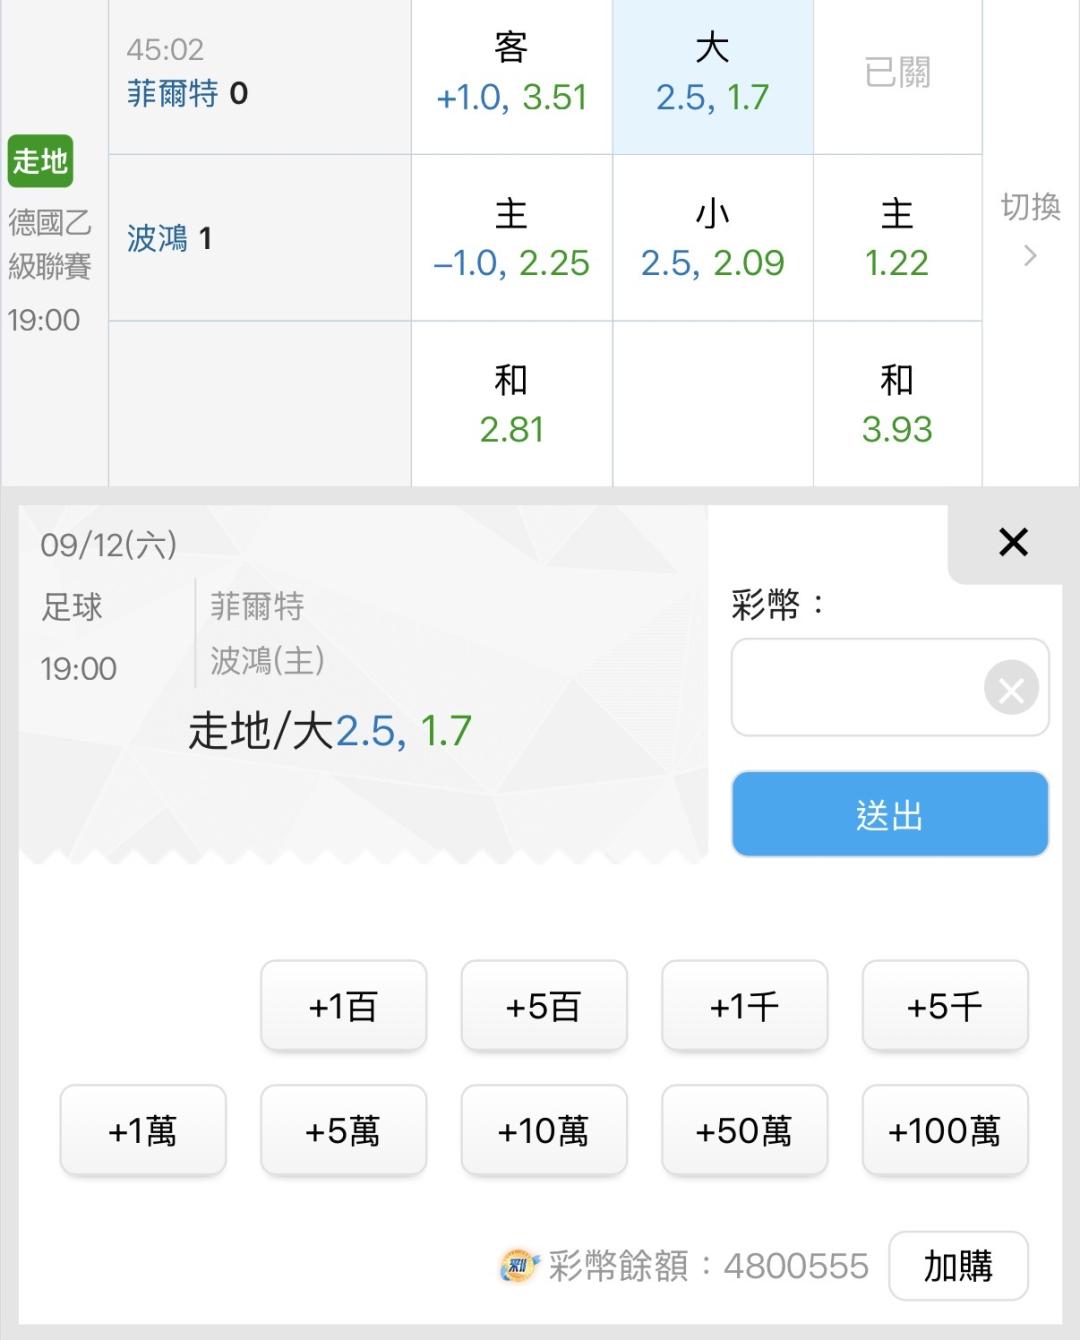The image size is (1080, 1340).
Task: Close the bet slip with the X icon
Action: 1013,542
